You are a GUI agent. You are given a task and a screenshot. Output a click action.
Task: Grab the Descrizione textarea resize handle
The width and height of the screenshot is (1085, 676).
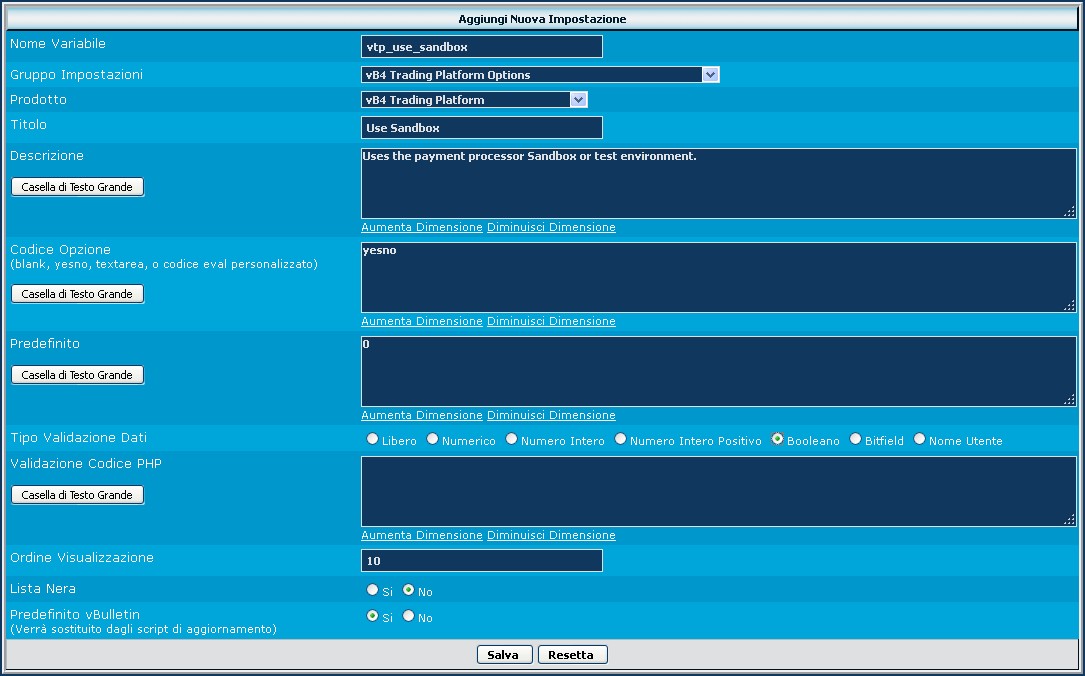pyautogui.click(x=1069, y=211)
